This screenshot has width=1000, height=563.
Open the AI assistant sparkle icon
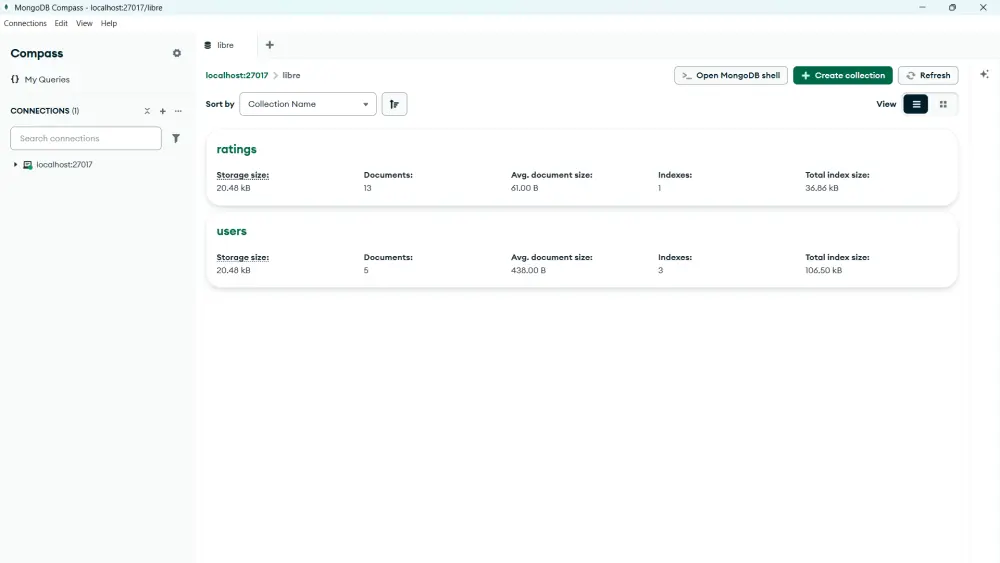click(985, 75)
